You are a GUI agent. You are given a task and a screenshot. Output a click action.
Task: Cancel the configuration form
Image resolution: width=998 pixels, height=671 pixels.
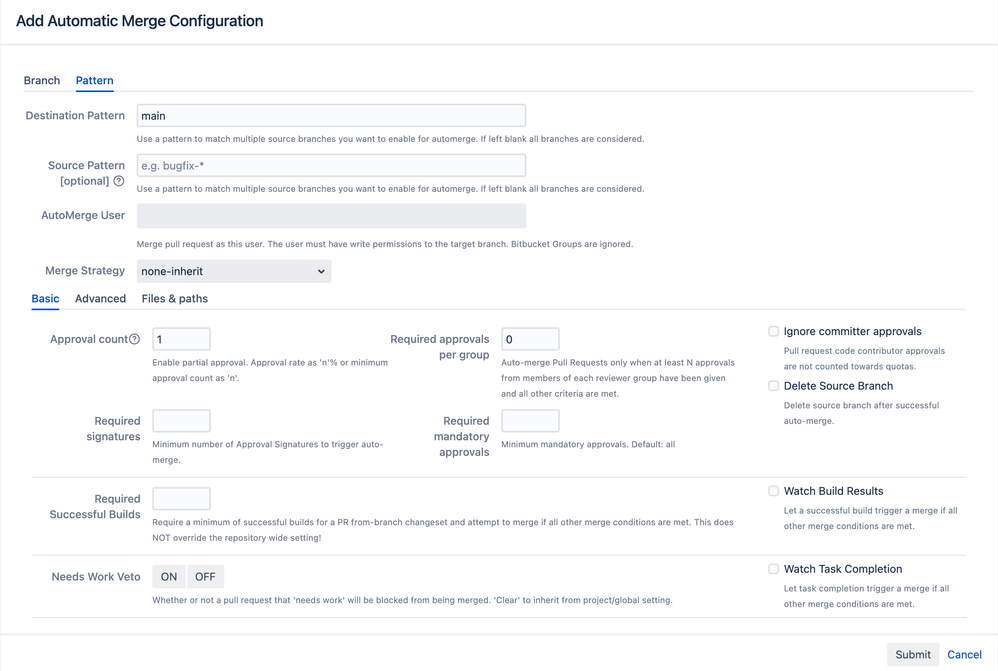[964, 654]
